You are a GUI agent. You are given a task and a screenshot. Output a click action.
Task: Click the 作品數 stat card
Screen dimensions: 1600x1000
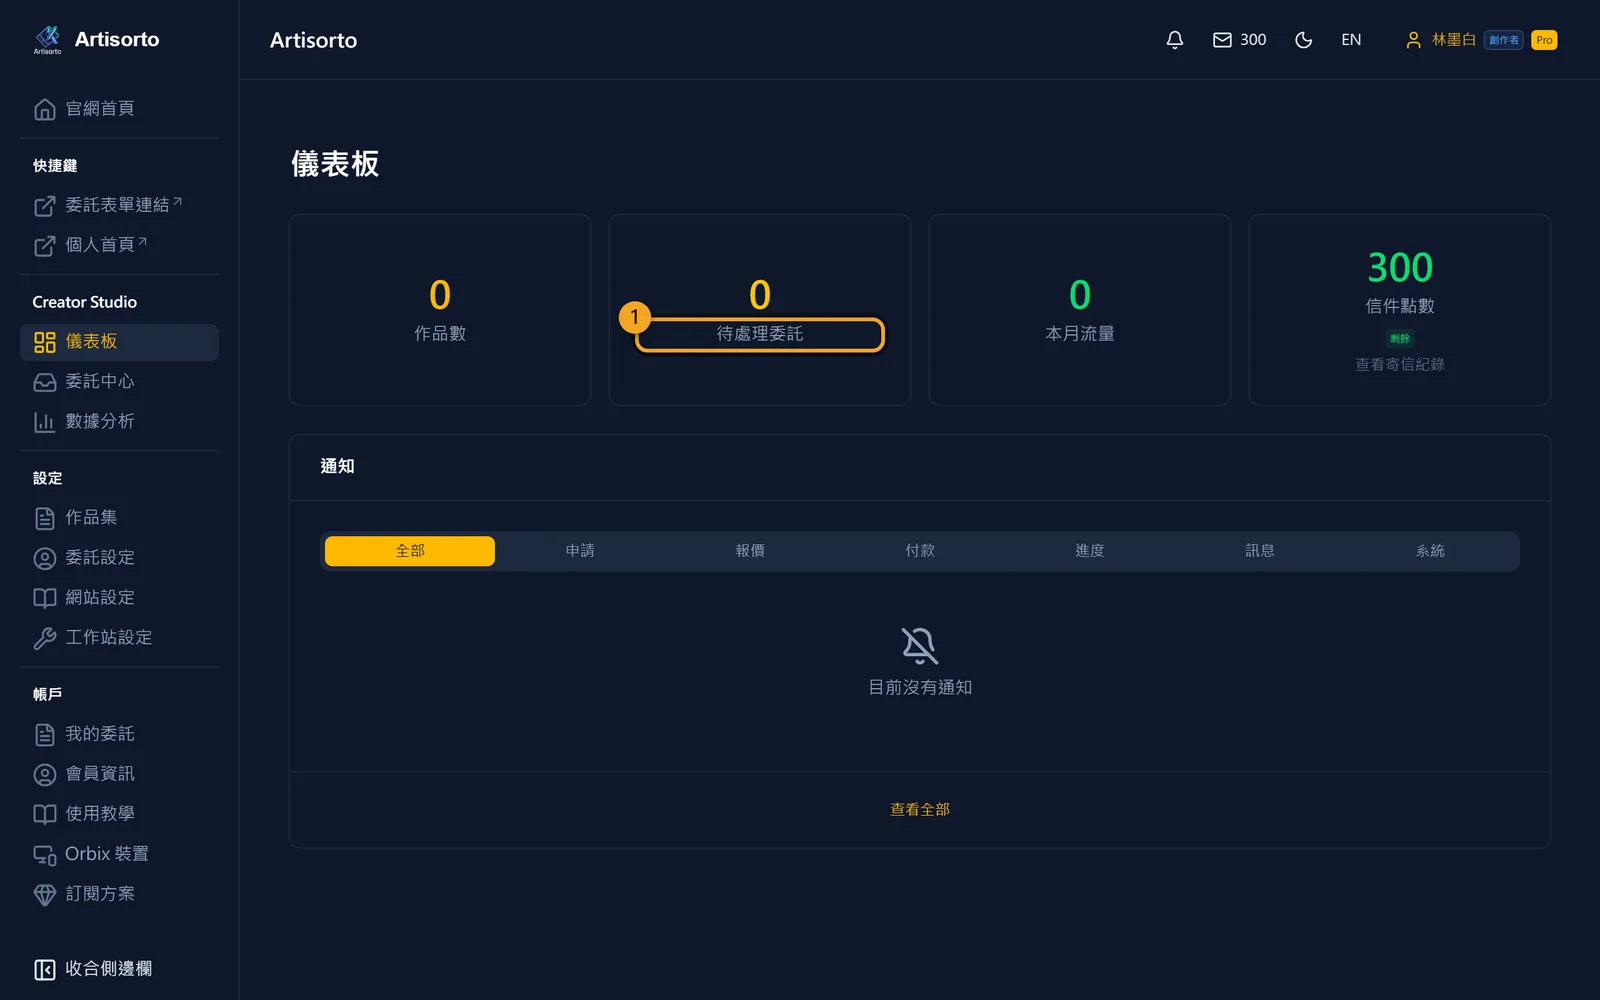(440, 310)
